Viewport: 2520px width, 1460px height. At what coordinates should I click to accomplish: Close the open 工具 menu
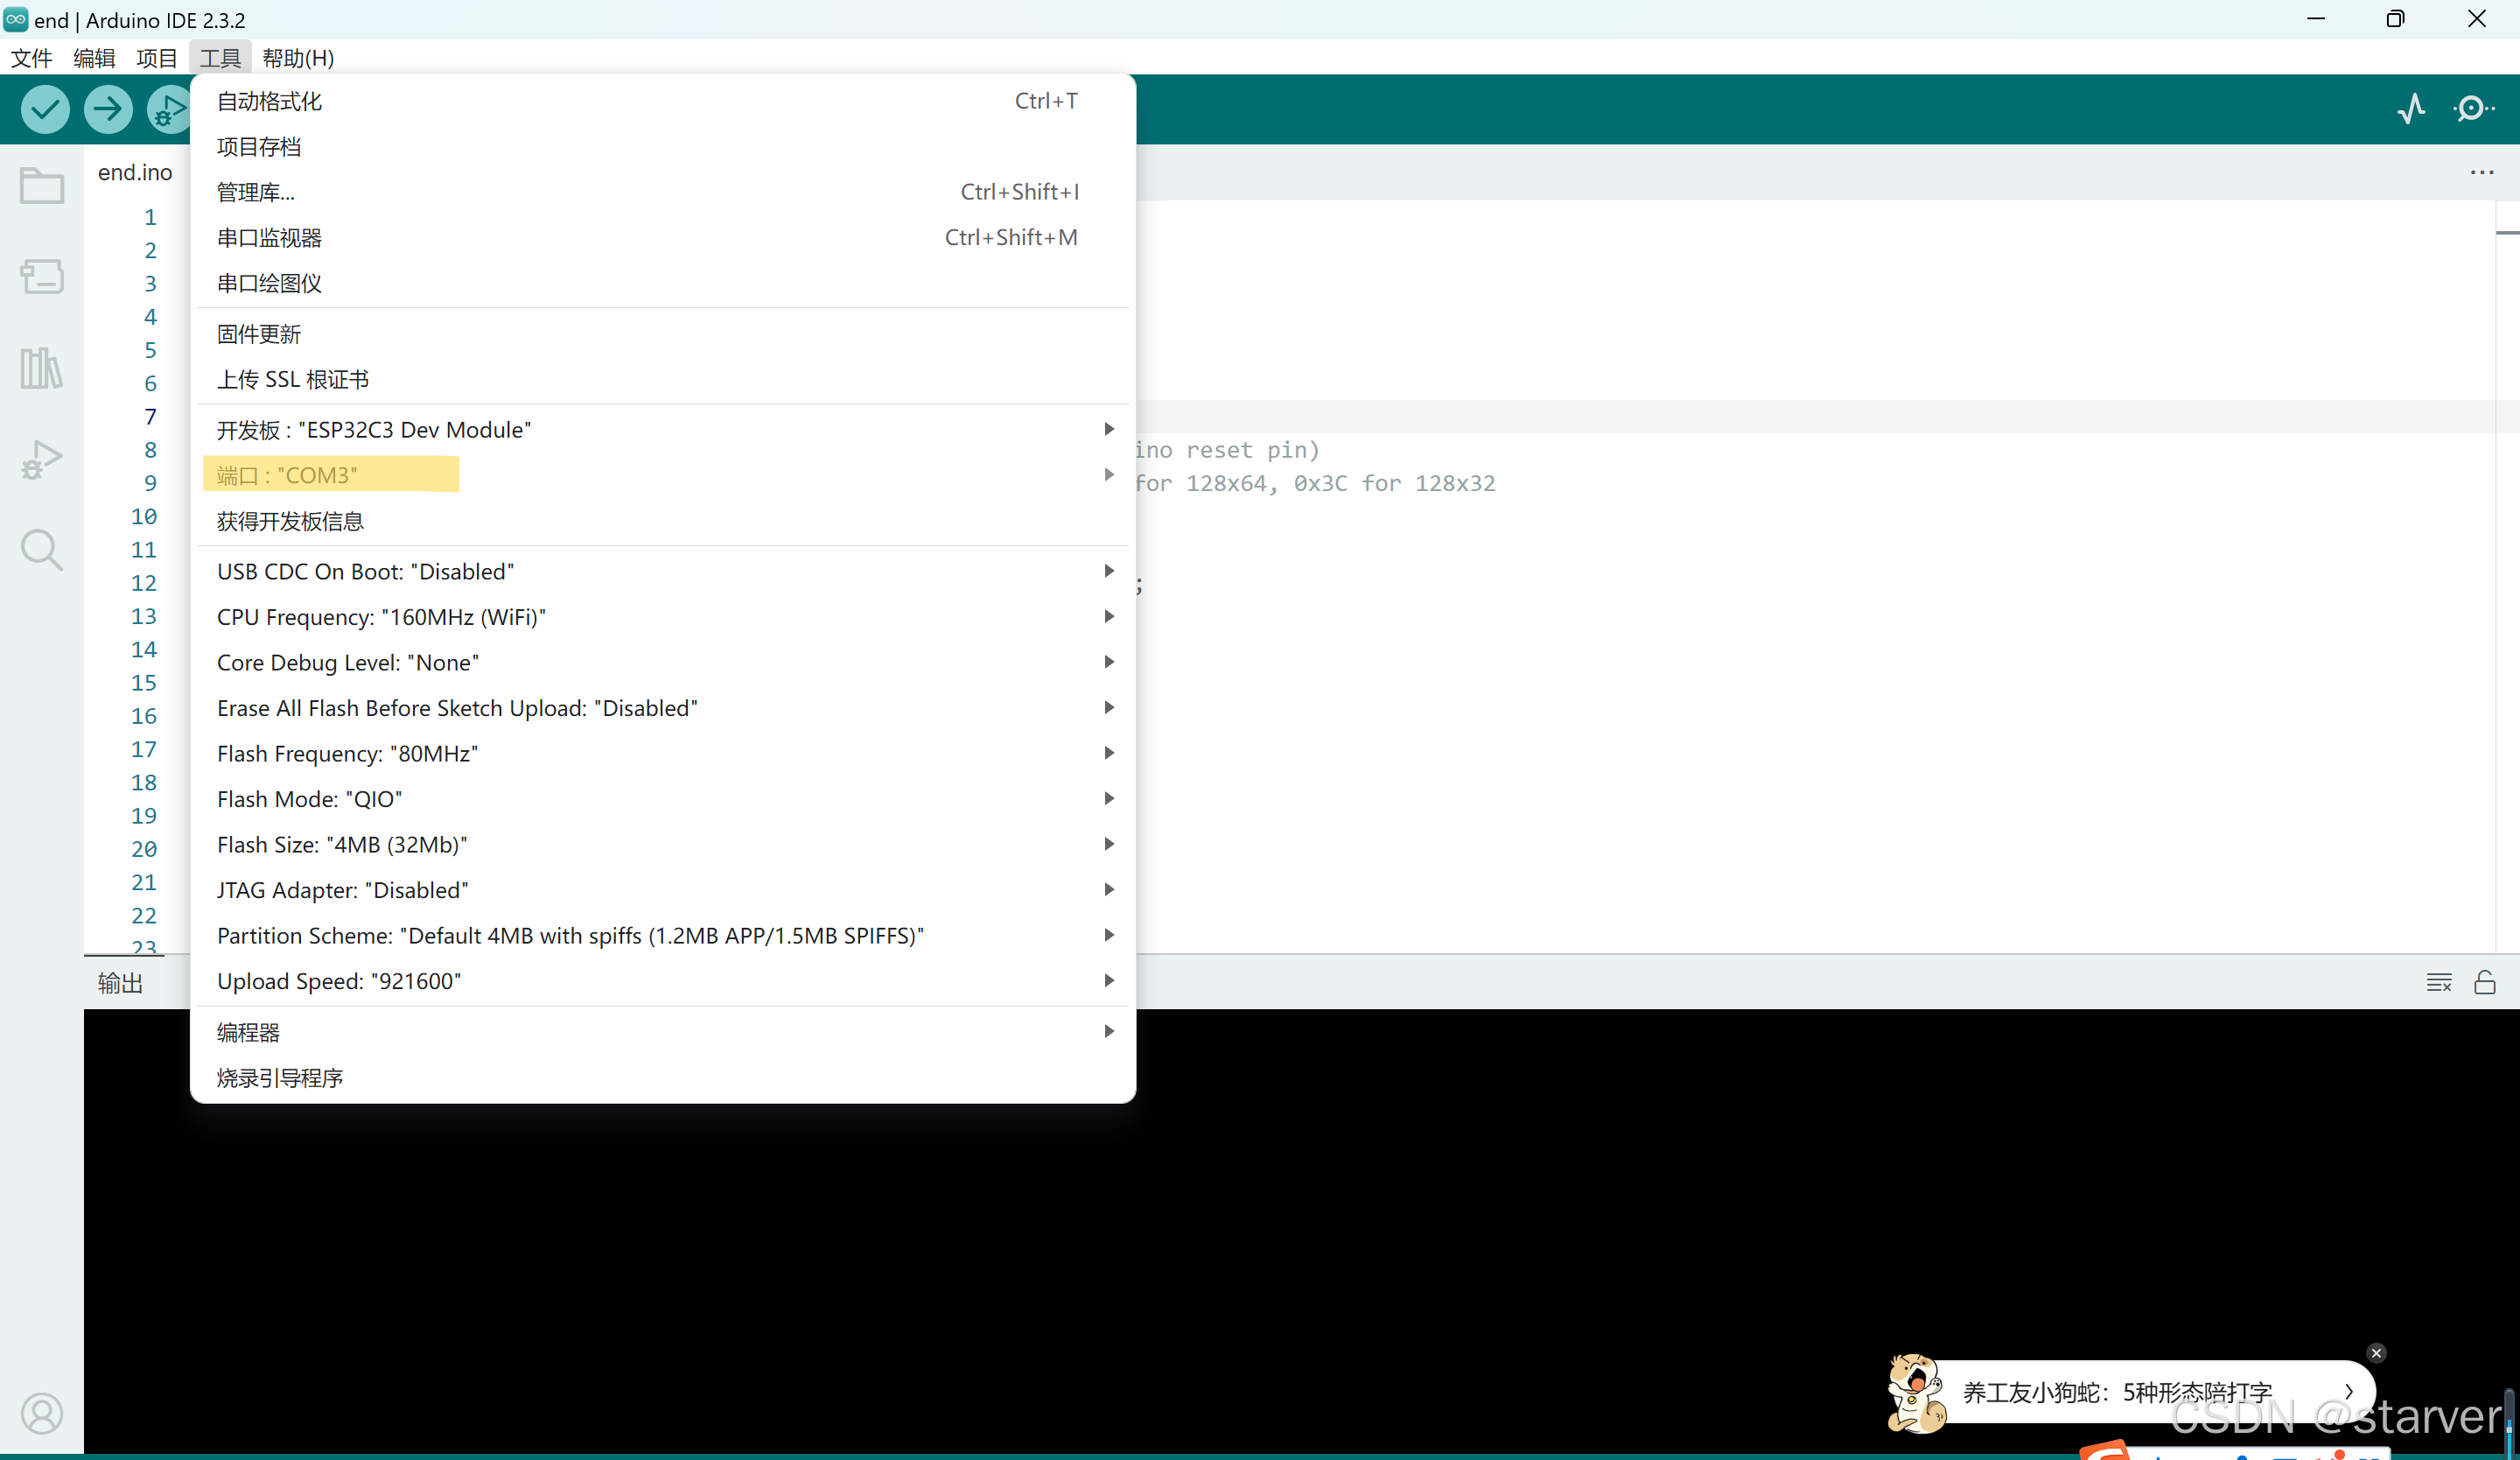[220, 58]
